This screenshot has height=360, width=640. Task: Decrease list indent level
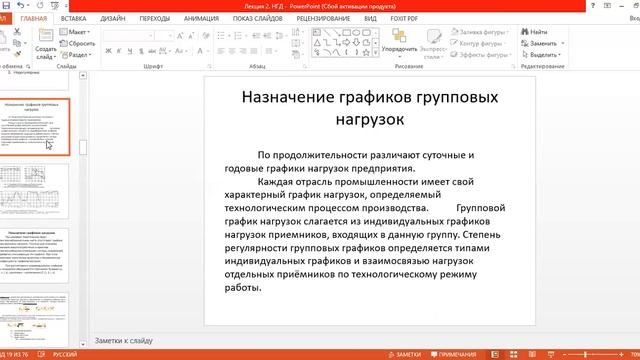pyautogui.click(x=256, y=36)
